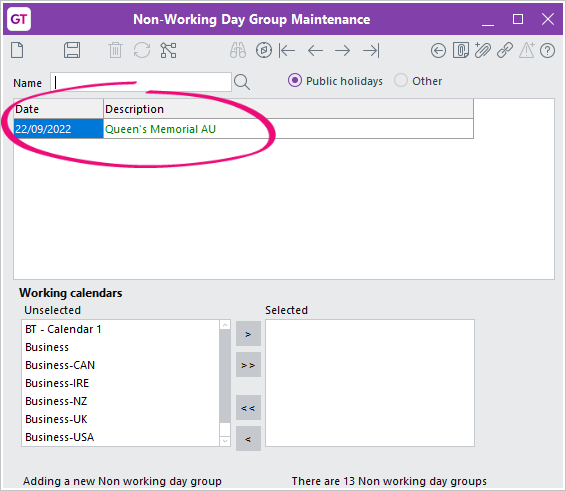This screenshot has width=566, height=491.
Task: Click the Delete trash icon
Action: (116, 50)
